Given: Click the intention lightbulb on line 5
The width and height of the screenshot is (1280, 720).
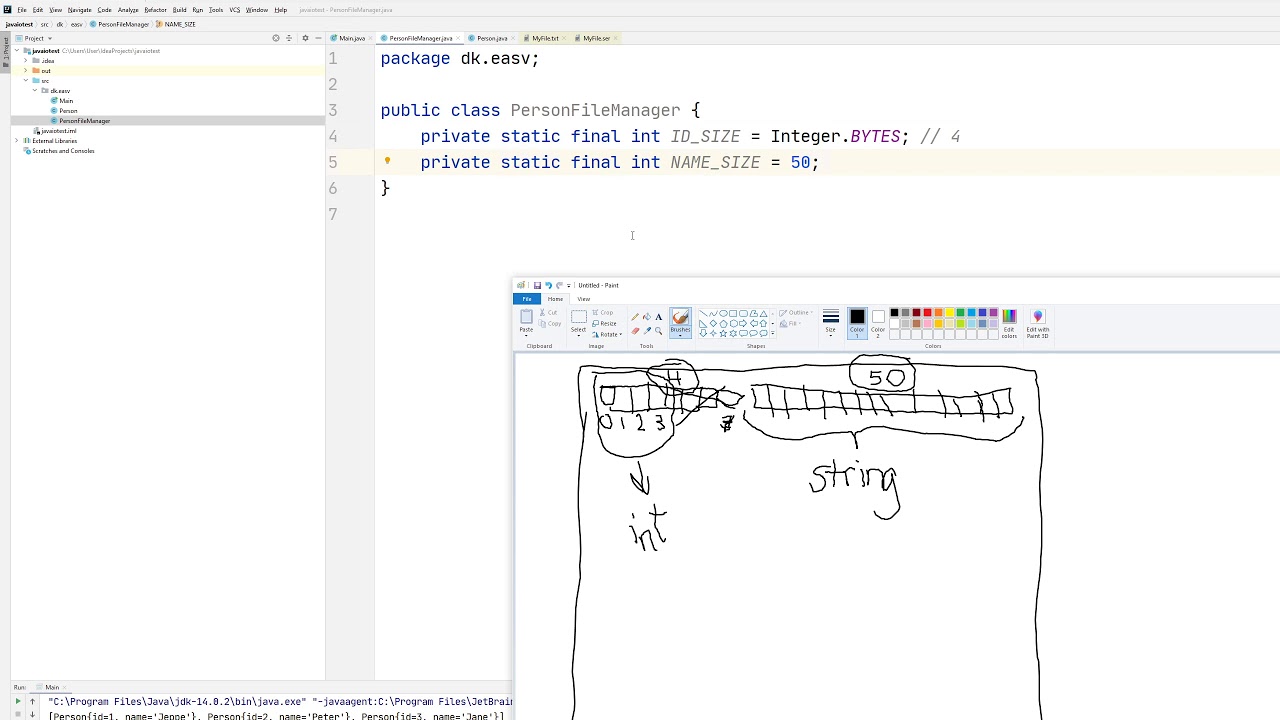Looking at the screenshot, I should coord(387,161).
